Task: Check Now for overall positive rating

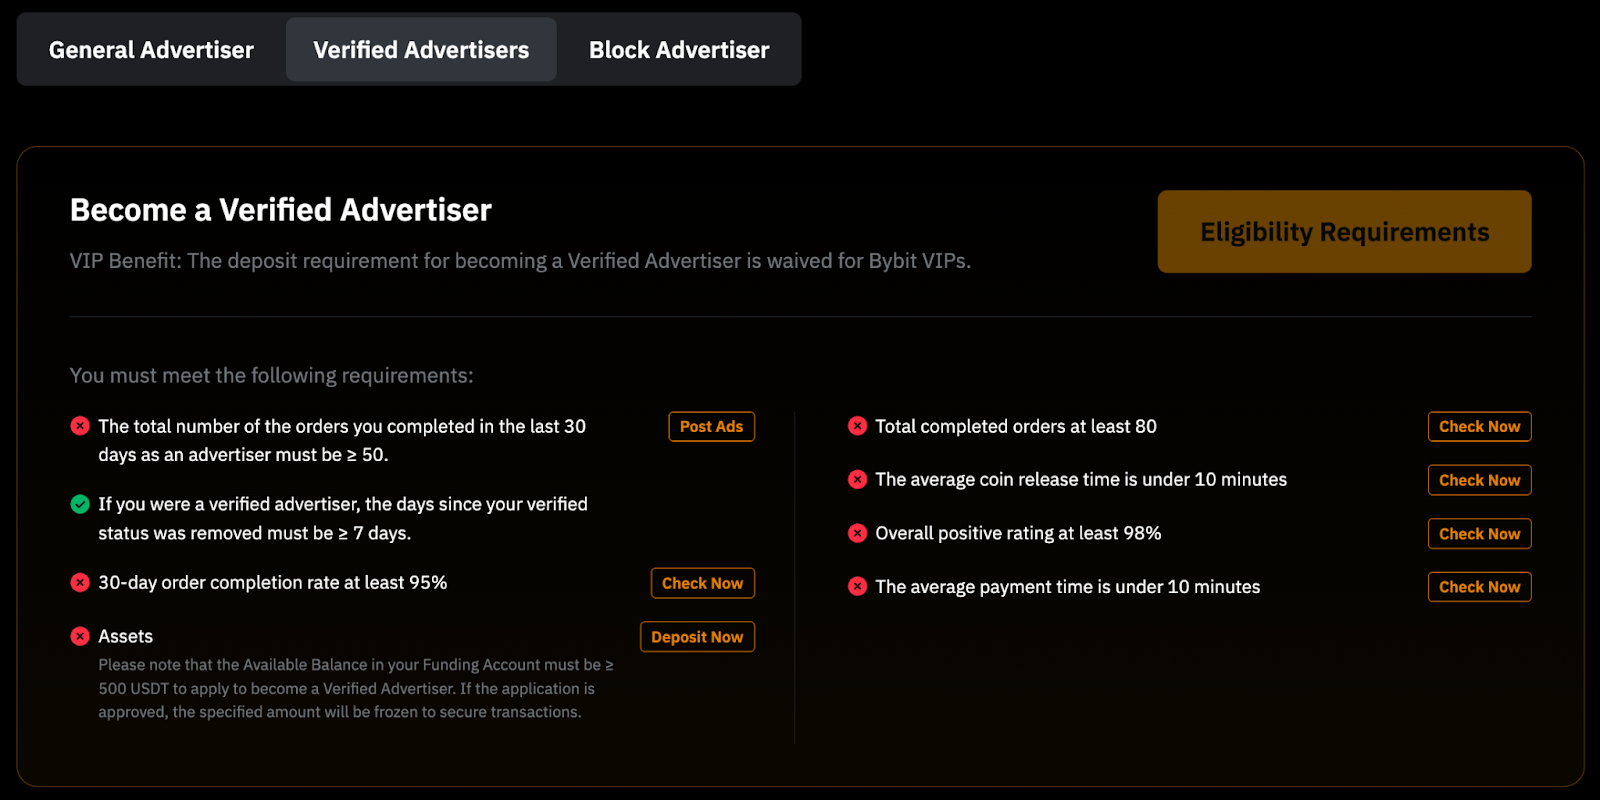Action: (x=1479, y=534)
